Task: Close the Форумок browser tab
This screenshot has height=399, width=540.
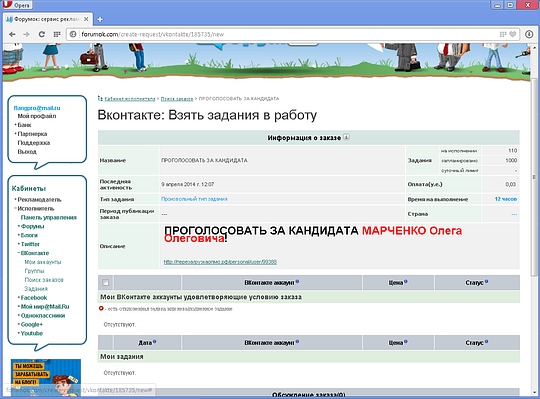Action: [x=86, y=19]
